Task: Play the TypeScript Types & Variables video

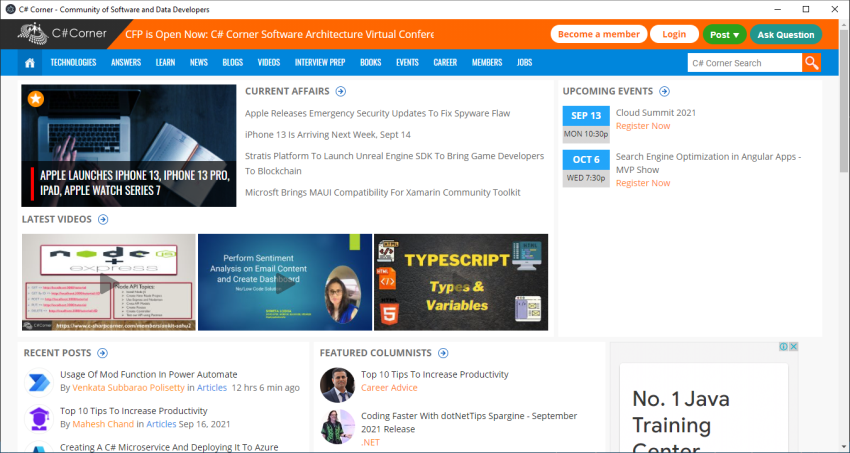Action: pos(461,282)
